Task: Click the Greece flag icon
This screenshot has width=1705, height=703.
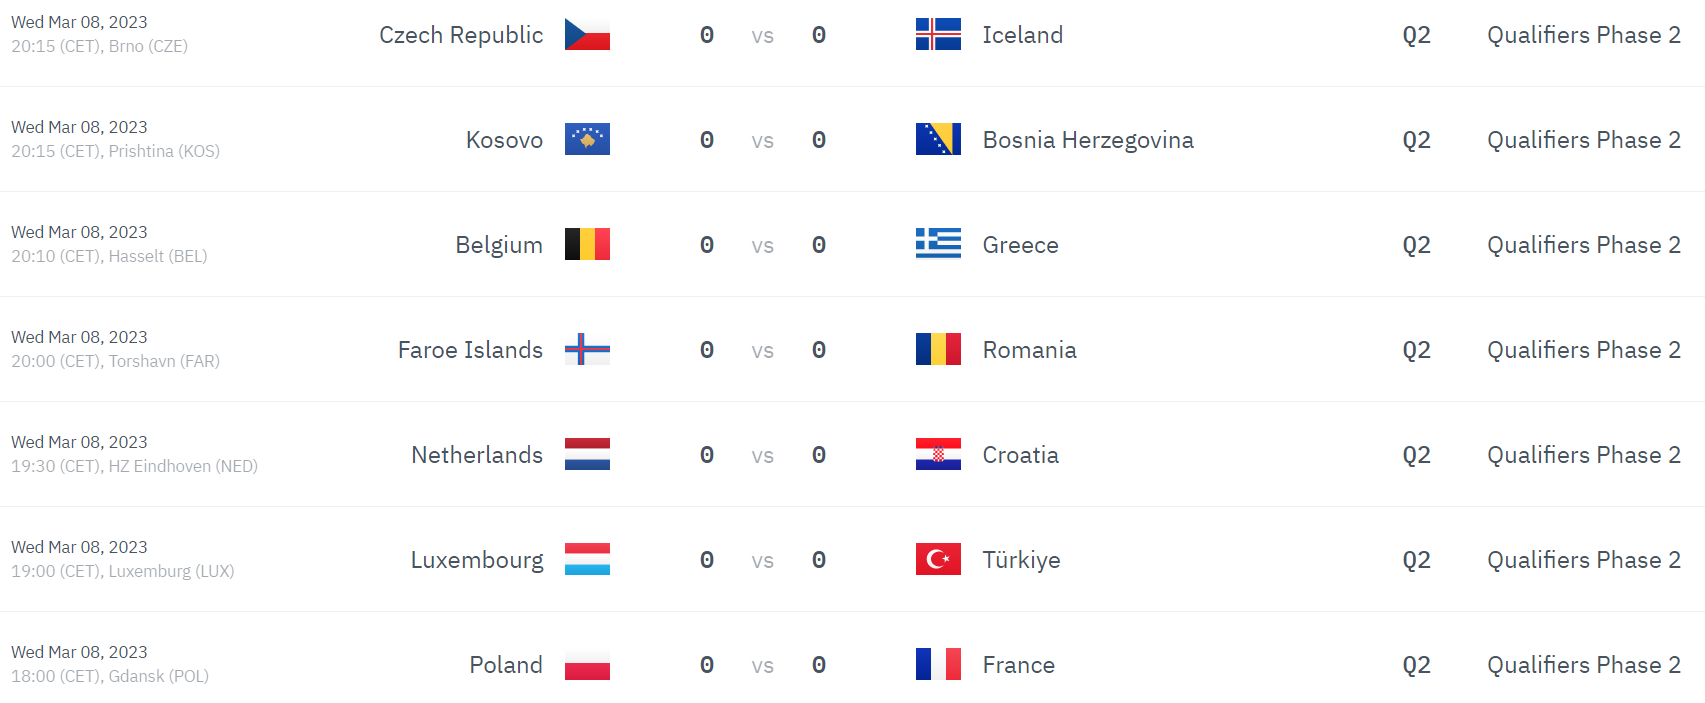Action: click(938, 245)
